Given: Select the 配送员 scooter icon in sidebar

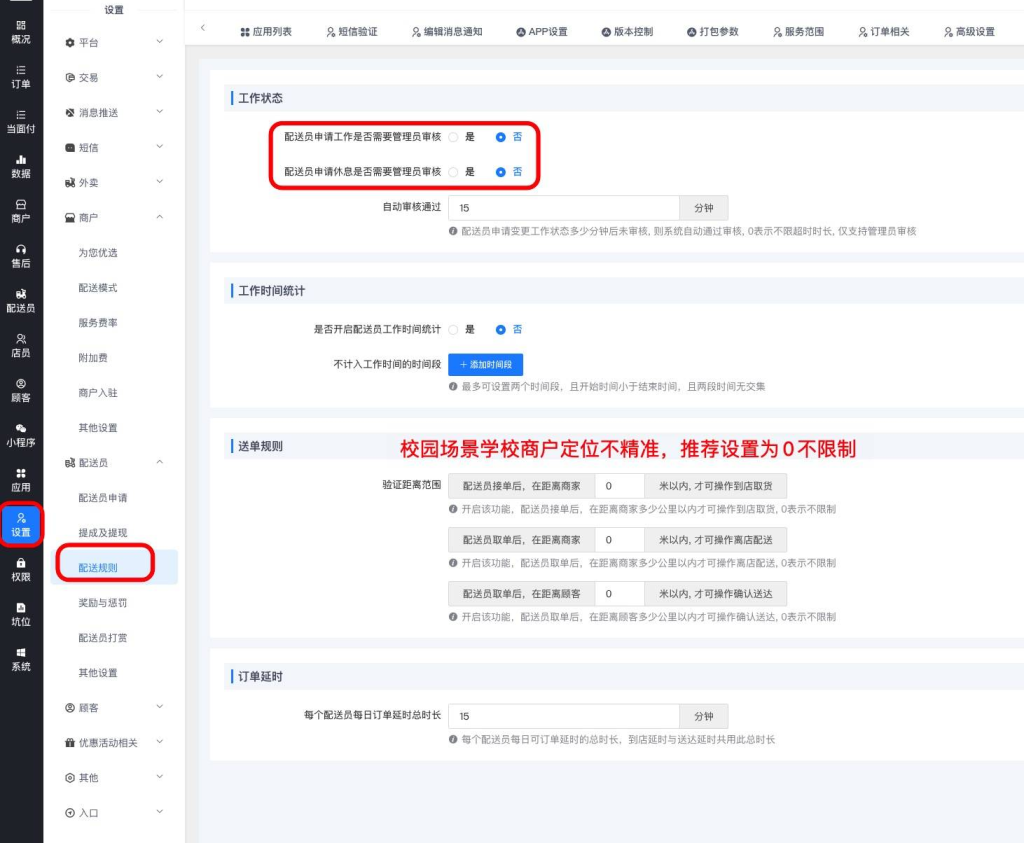Looking at the screenshot, I should coord(21,295).
